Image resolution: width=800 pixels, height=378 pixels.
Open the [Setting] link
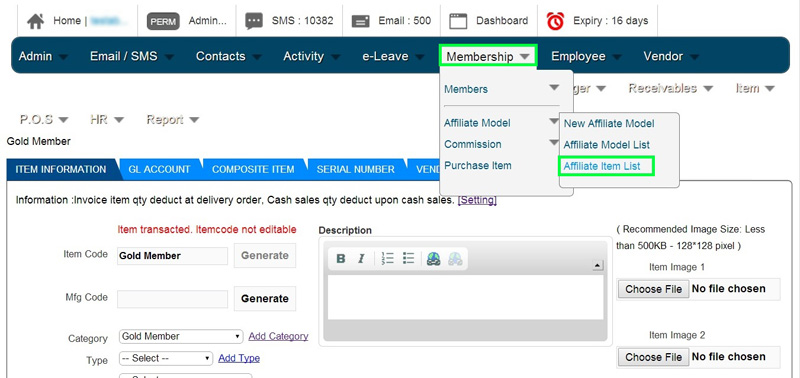477,200
